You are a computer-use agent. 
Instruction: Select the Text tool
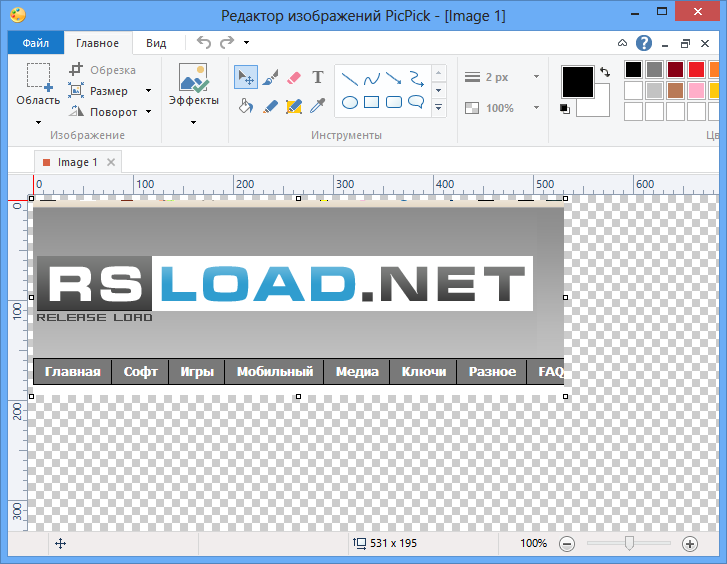[318, 77]
